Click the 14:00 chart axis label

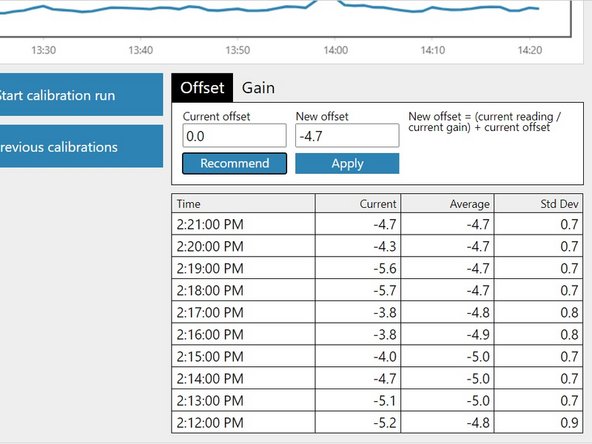point(336,50)
